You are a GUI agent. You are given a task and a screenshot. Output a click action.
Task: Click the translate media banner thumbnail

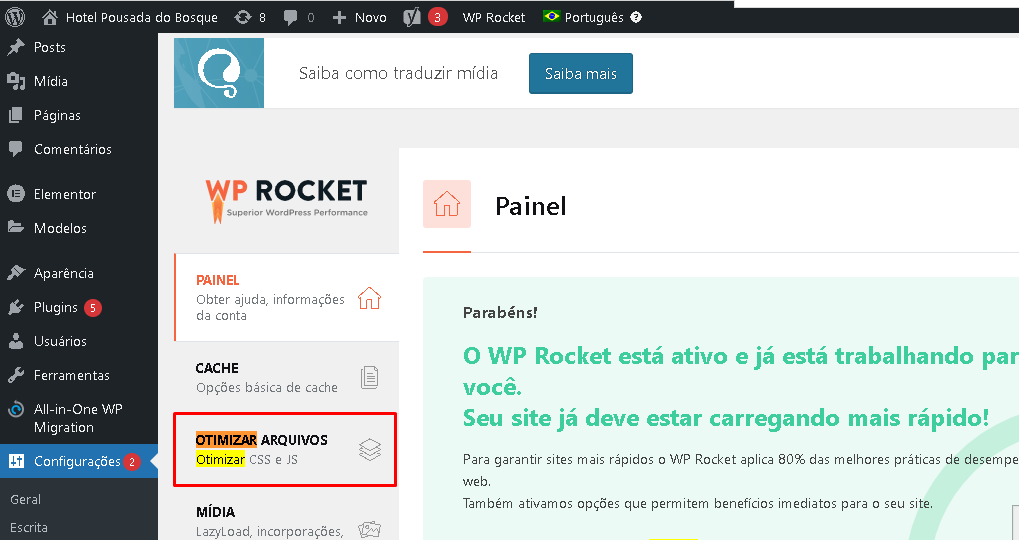click(219, 73)
